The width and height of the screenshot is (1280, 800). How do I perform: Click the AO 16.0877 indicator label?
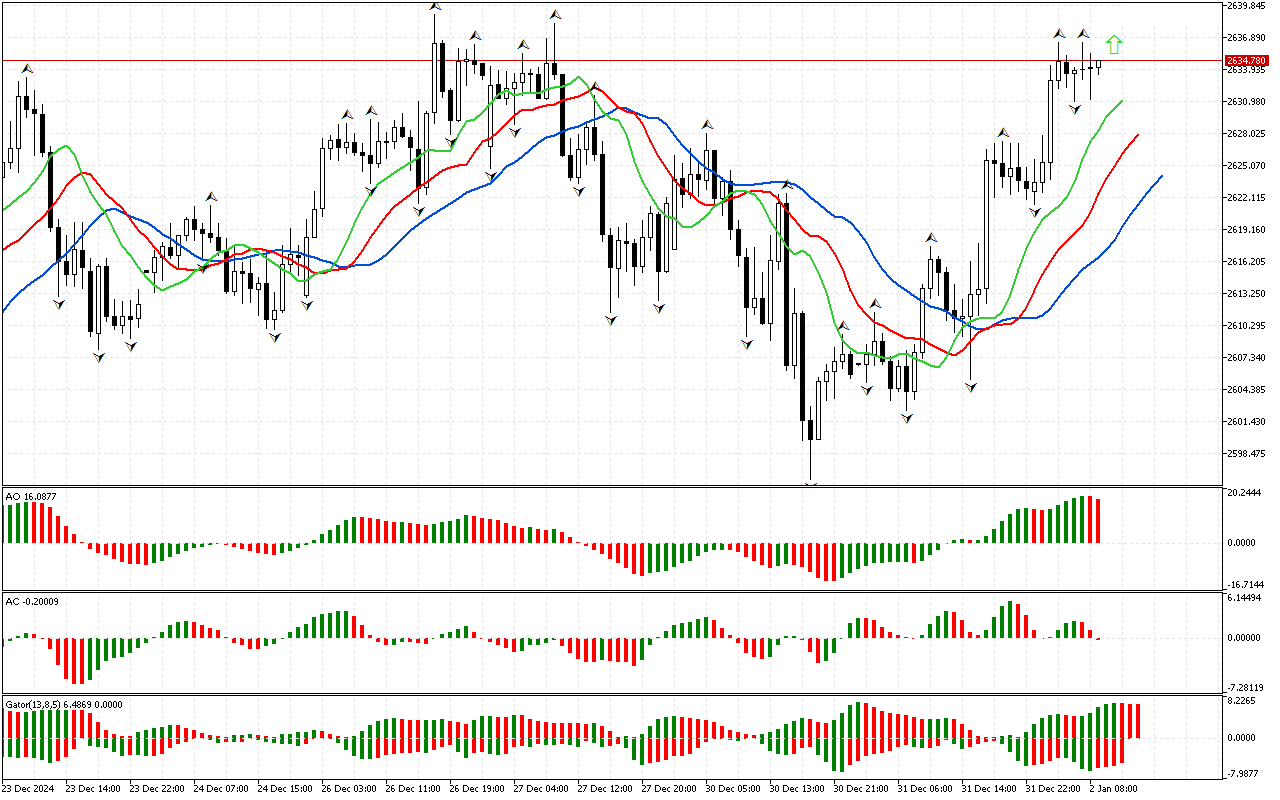tap(30, 495)
